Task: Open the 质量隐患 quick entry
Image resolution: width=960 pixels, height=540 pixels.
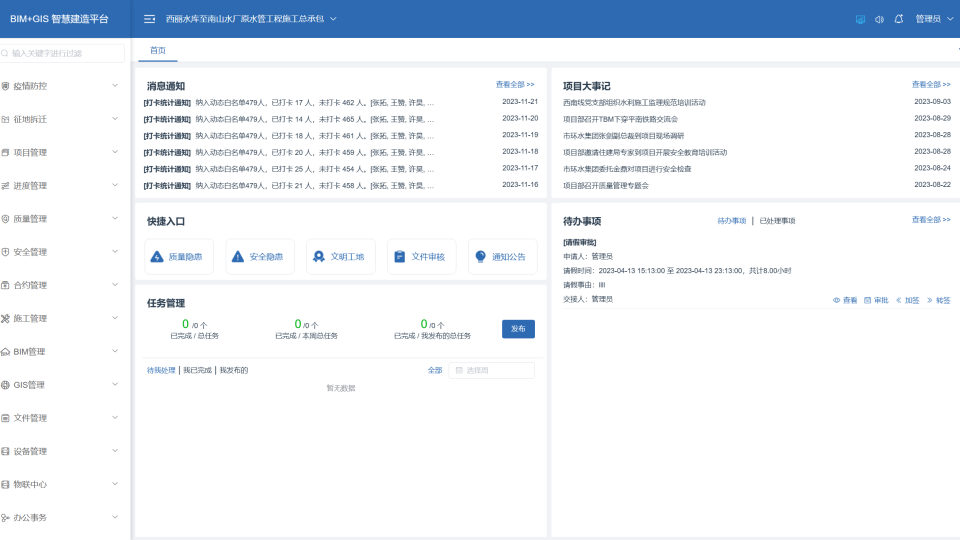Action: (x=179, y=257)
